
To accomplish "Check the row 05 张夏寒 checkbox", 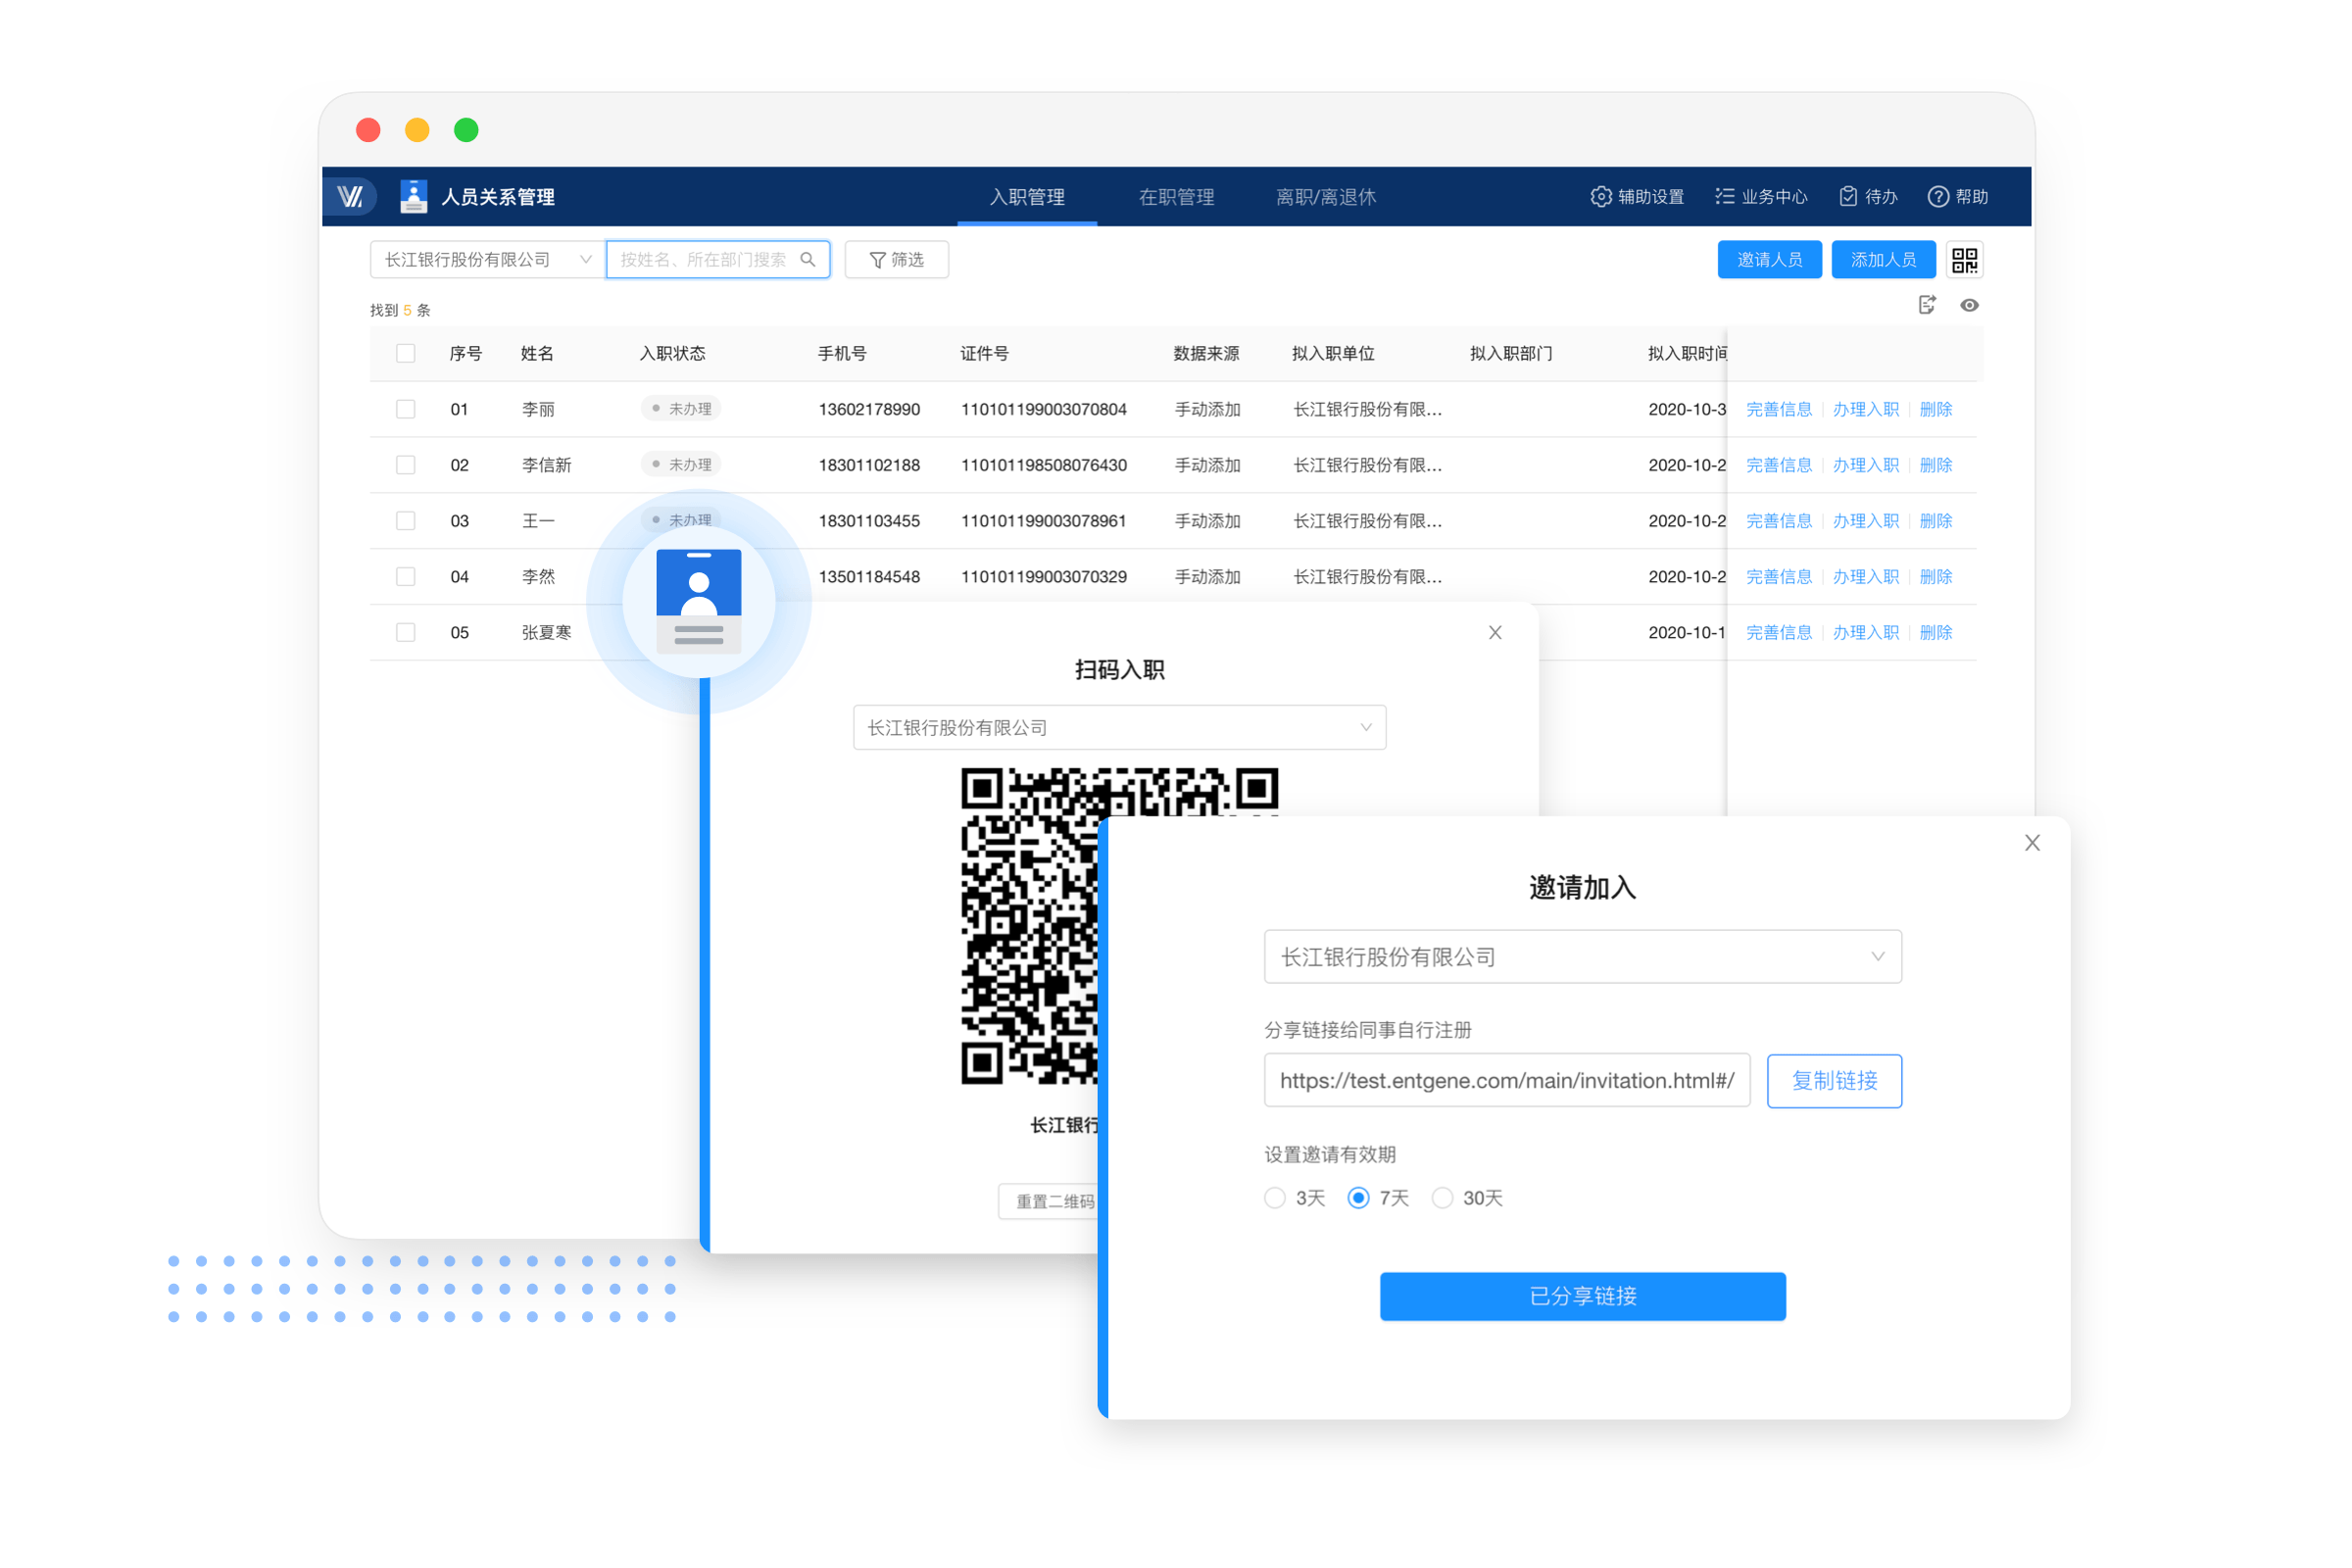I will coord(405,633).
